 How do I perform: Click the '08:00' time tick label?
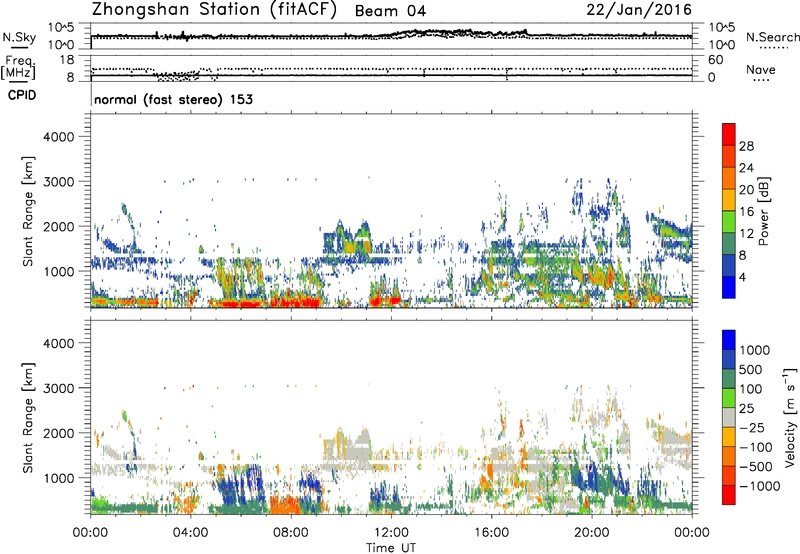click(291, 533)
